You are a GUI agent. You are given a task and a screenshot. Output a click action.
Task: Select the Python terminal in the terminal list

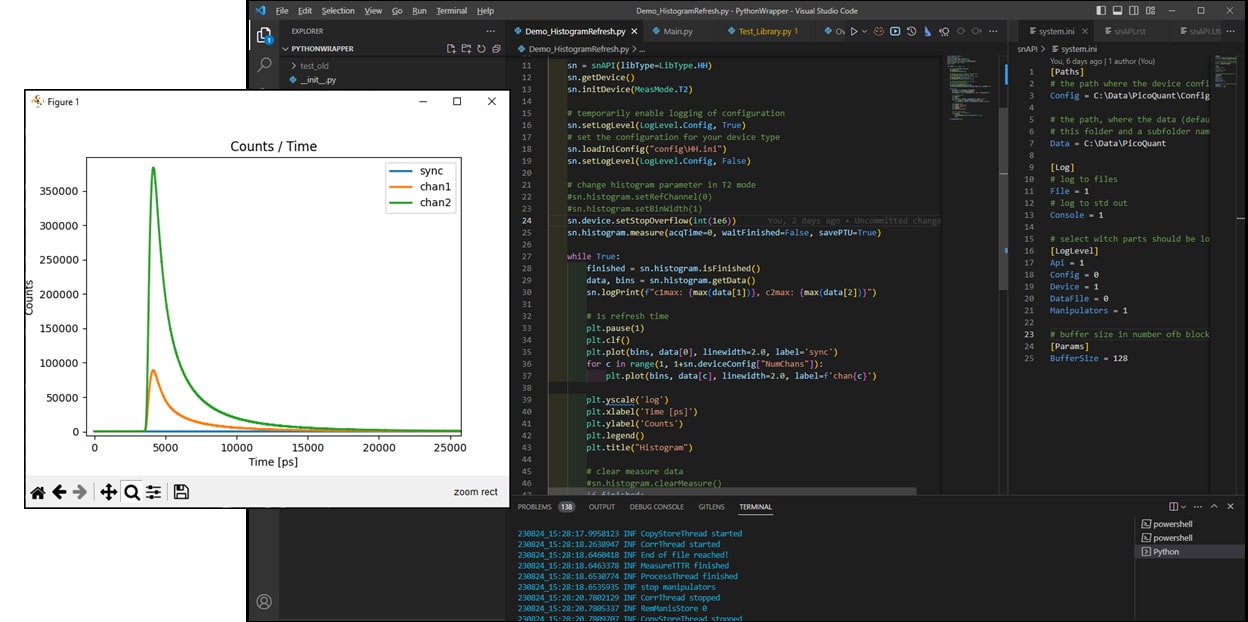click(x=1165, y=552)
